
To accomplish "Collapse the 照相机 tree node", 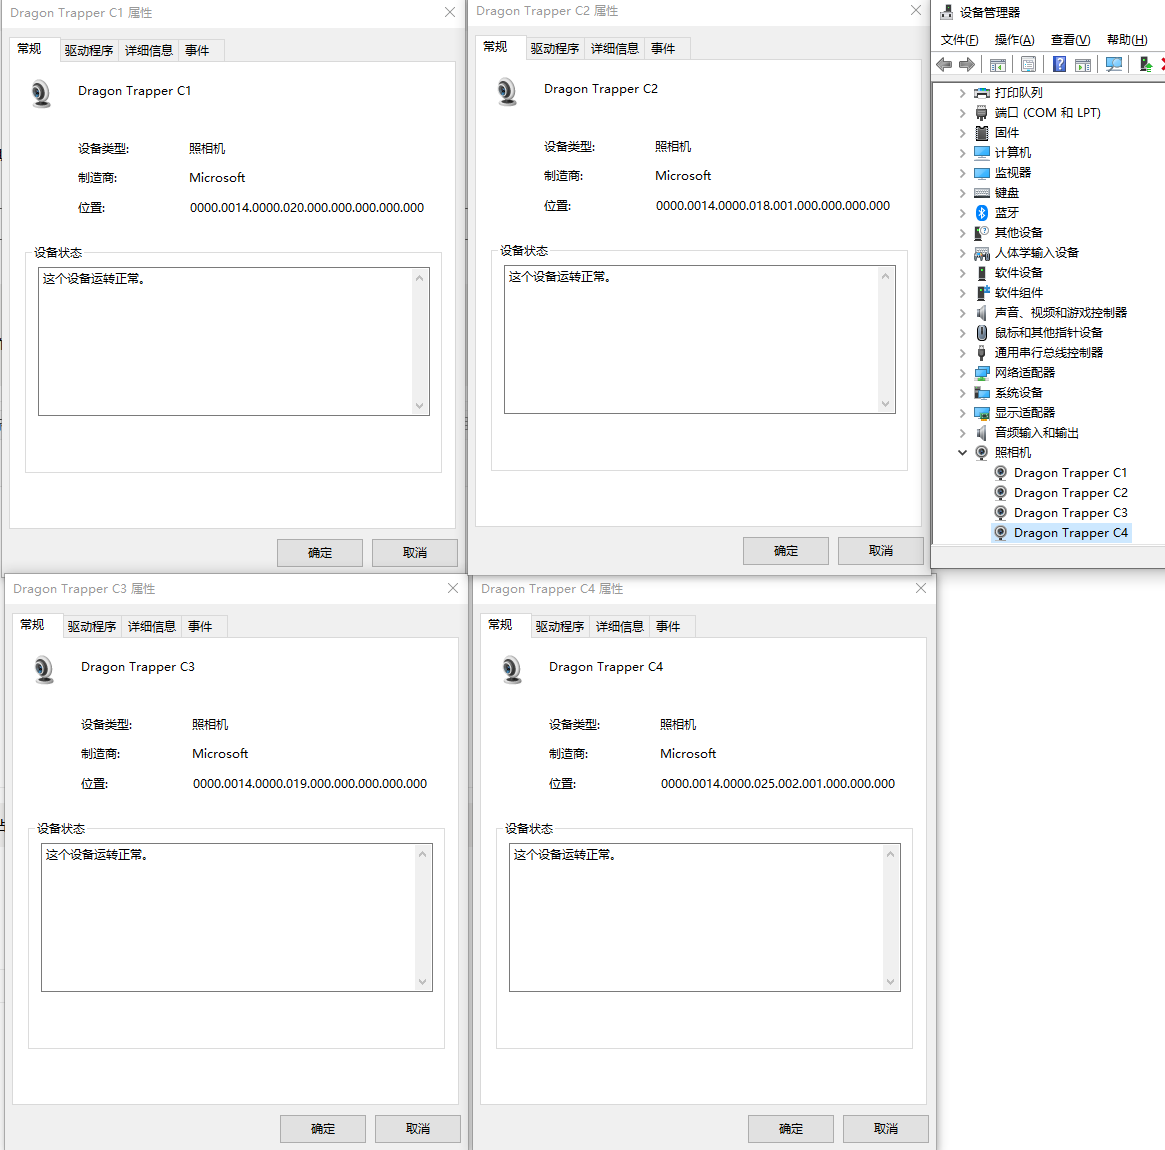I will click(x=962, y=452).
